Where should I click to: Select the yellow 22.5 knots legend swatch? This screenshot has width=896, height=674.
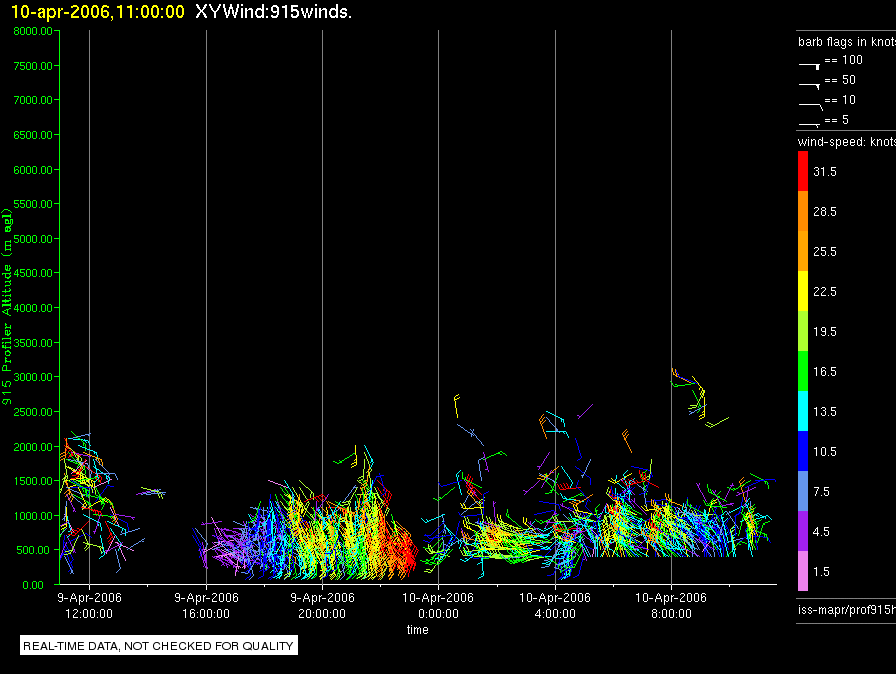tap(803, 291)
